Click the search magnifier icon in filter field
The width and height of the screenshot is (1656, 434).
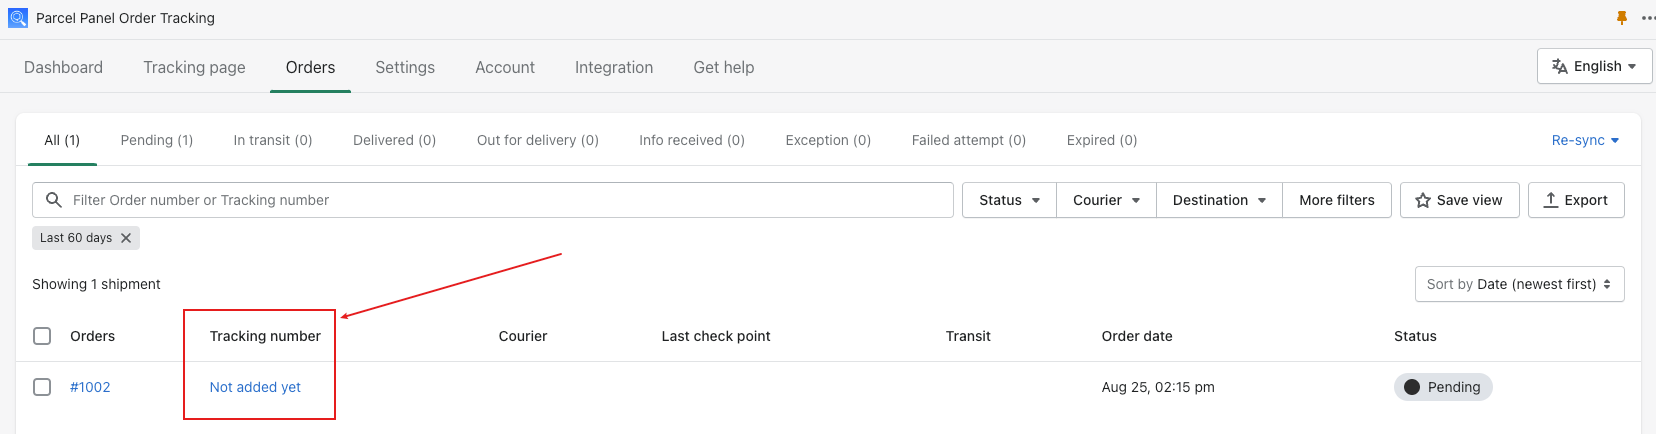54,200
